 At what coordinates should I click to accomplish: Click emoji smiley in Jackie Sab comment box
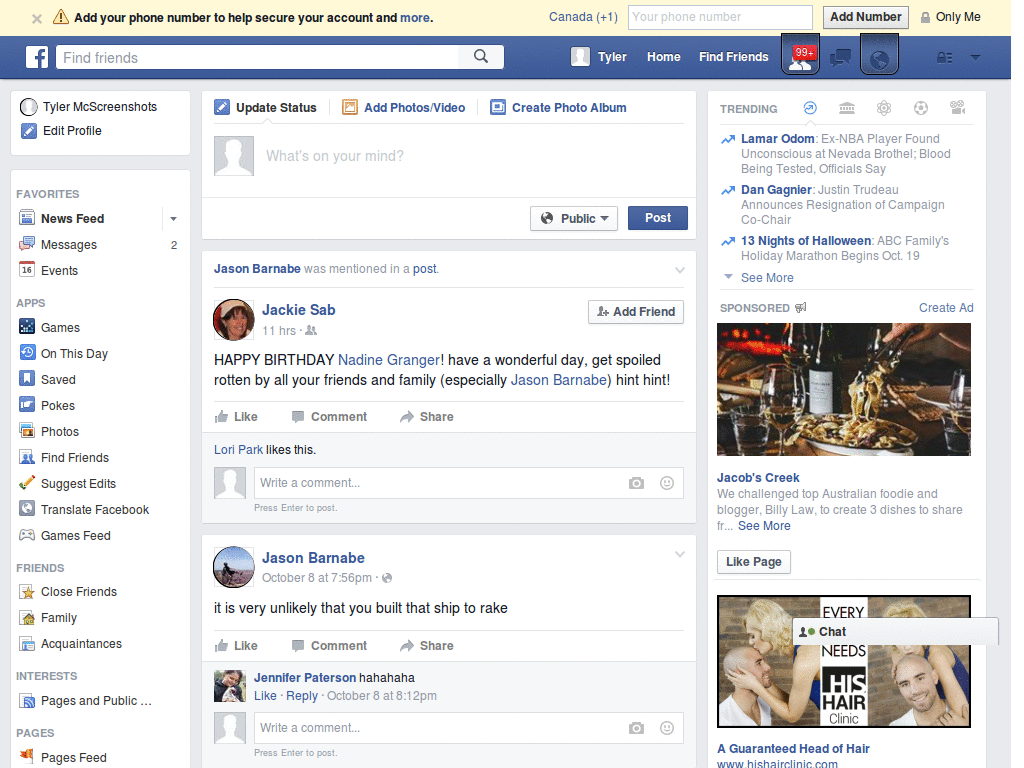click(667, 483)
